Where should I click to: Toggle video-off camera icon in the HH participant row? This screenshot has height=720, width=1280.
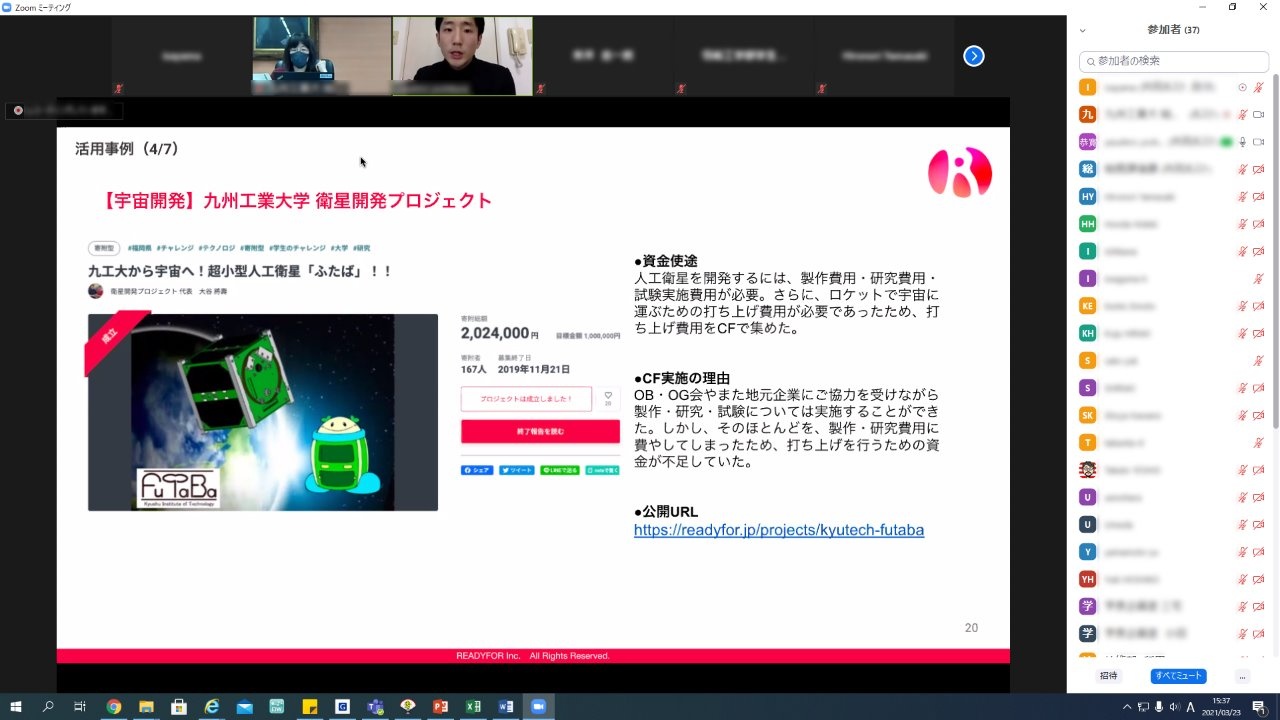[1259, 224]
